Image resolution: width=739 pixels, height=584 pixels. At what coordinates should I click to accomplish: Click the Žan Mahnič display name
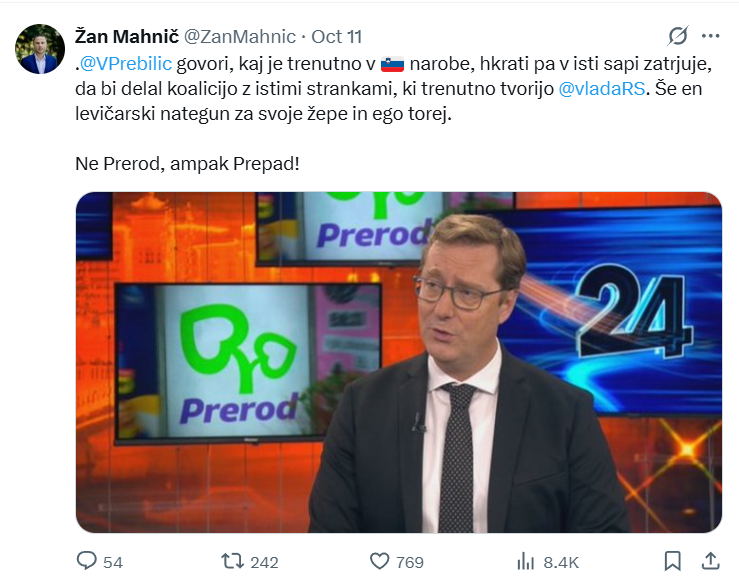click(127, 36)
